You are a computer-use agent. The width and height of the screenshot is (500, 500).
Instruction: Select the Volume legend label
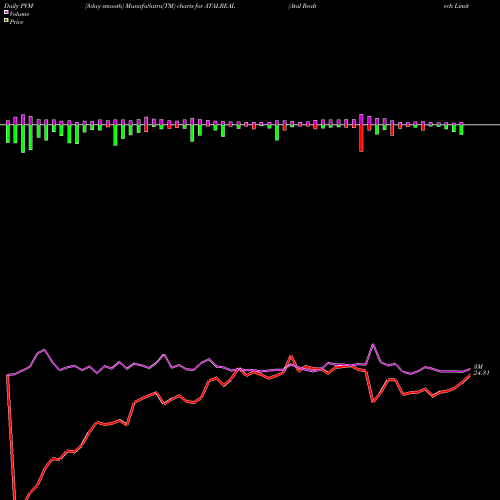(19, 14)
